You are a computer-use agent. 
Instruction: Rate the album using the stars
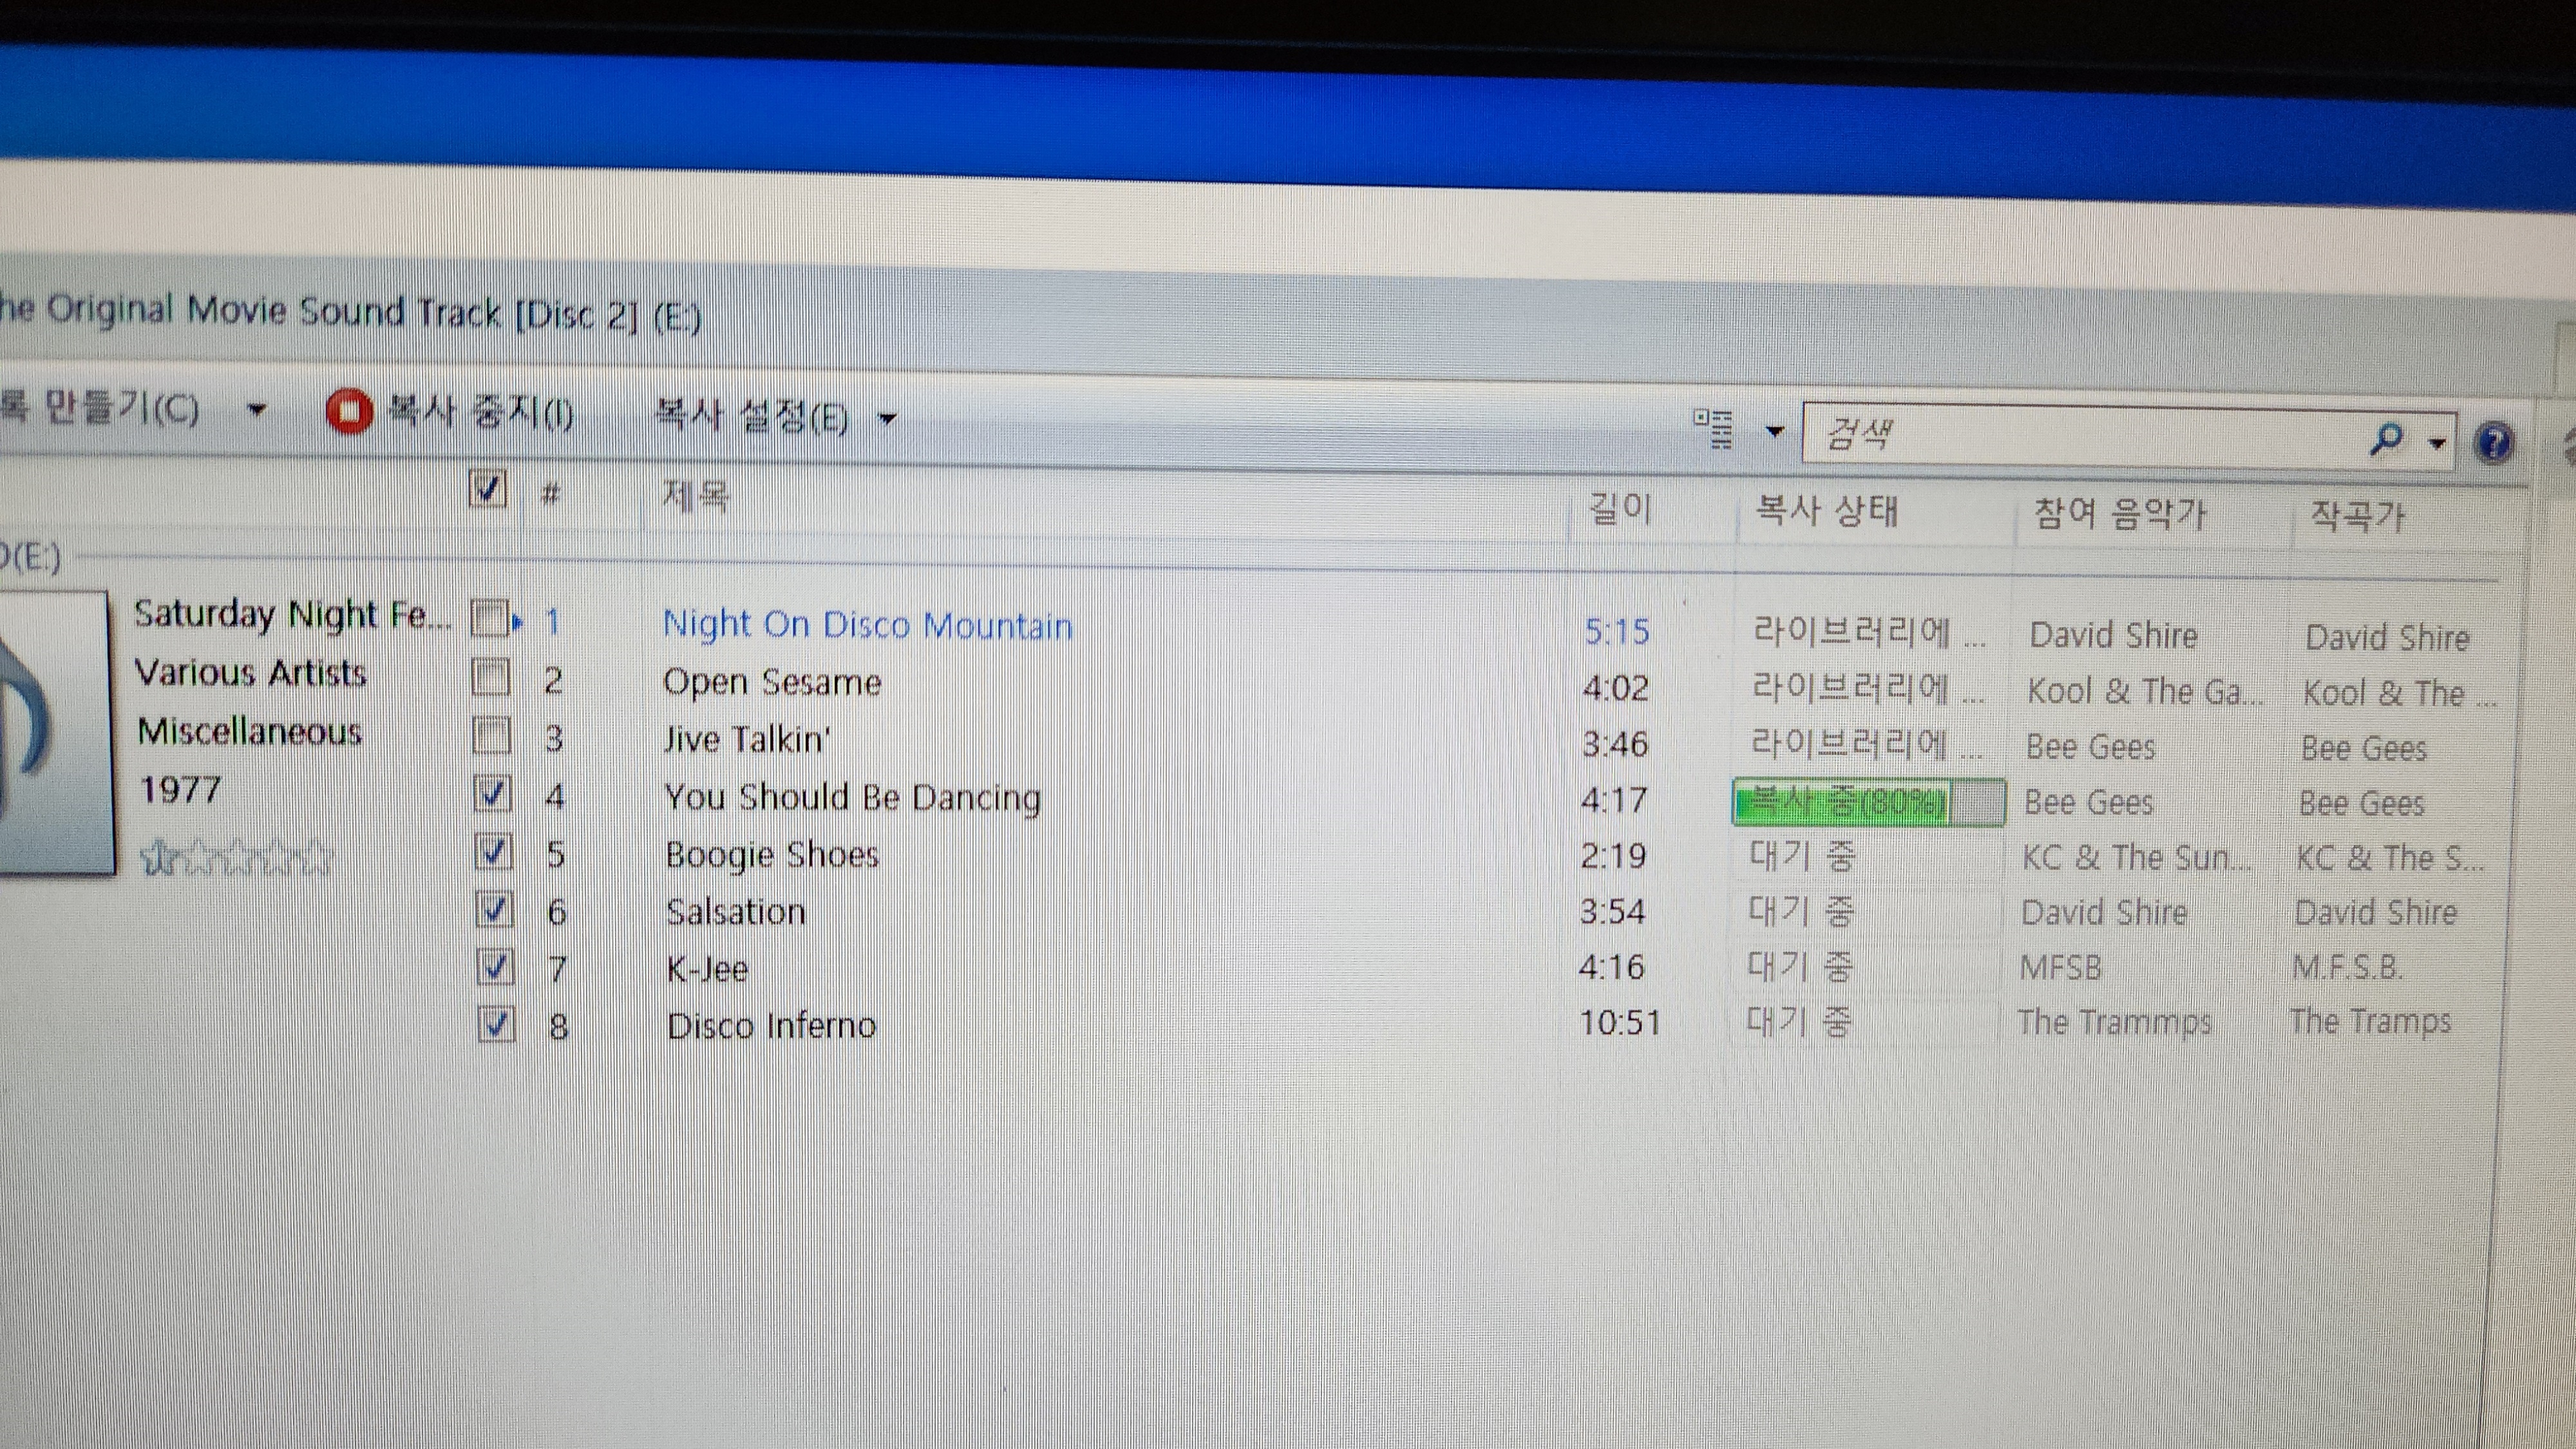tap(236, 858)
